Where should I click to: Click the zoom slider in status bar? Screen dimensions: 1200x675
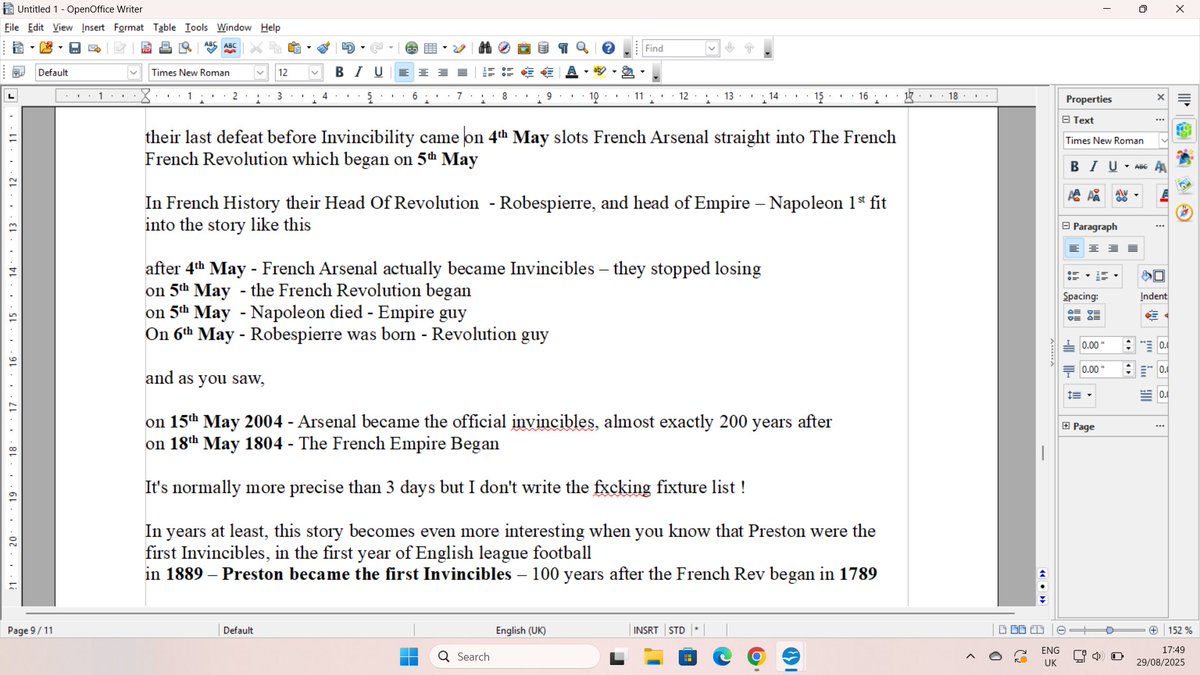point(1108,630)
